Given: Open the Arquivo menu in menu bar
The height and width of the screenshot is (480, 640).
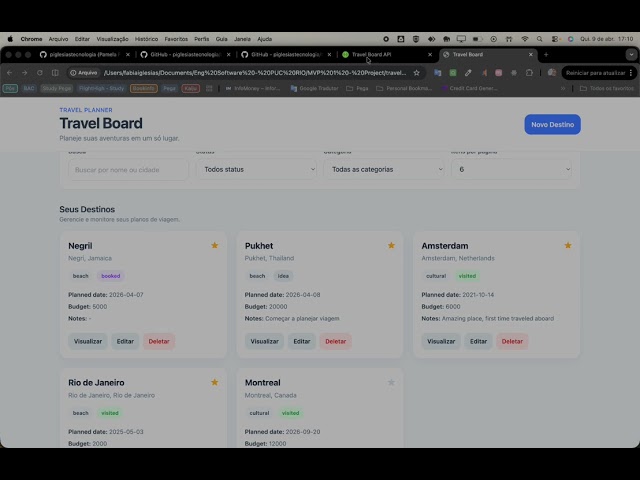Looking at the screenshot, I should [x=58, y=39].
